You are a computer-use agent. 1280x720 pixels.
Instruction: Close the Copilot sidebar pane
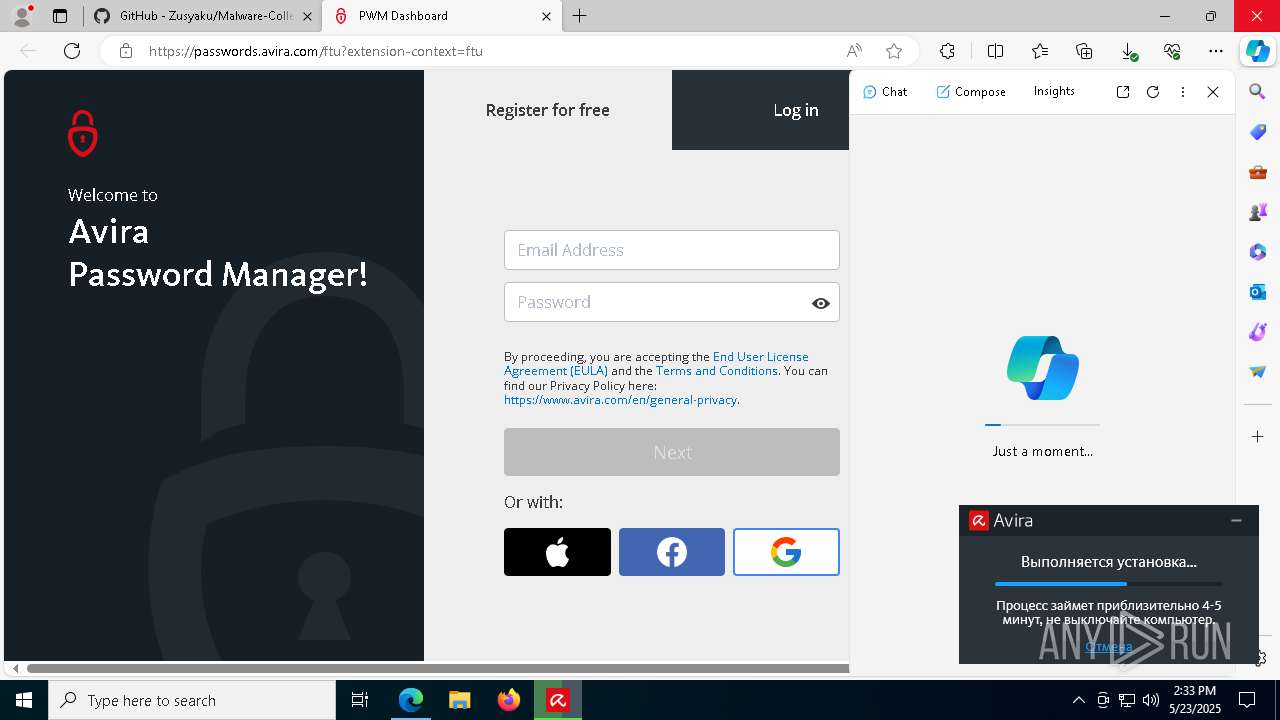1213,92
